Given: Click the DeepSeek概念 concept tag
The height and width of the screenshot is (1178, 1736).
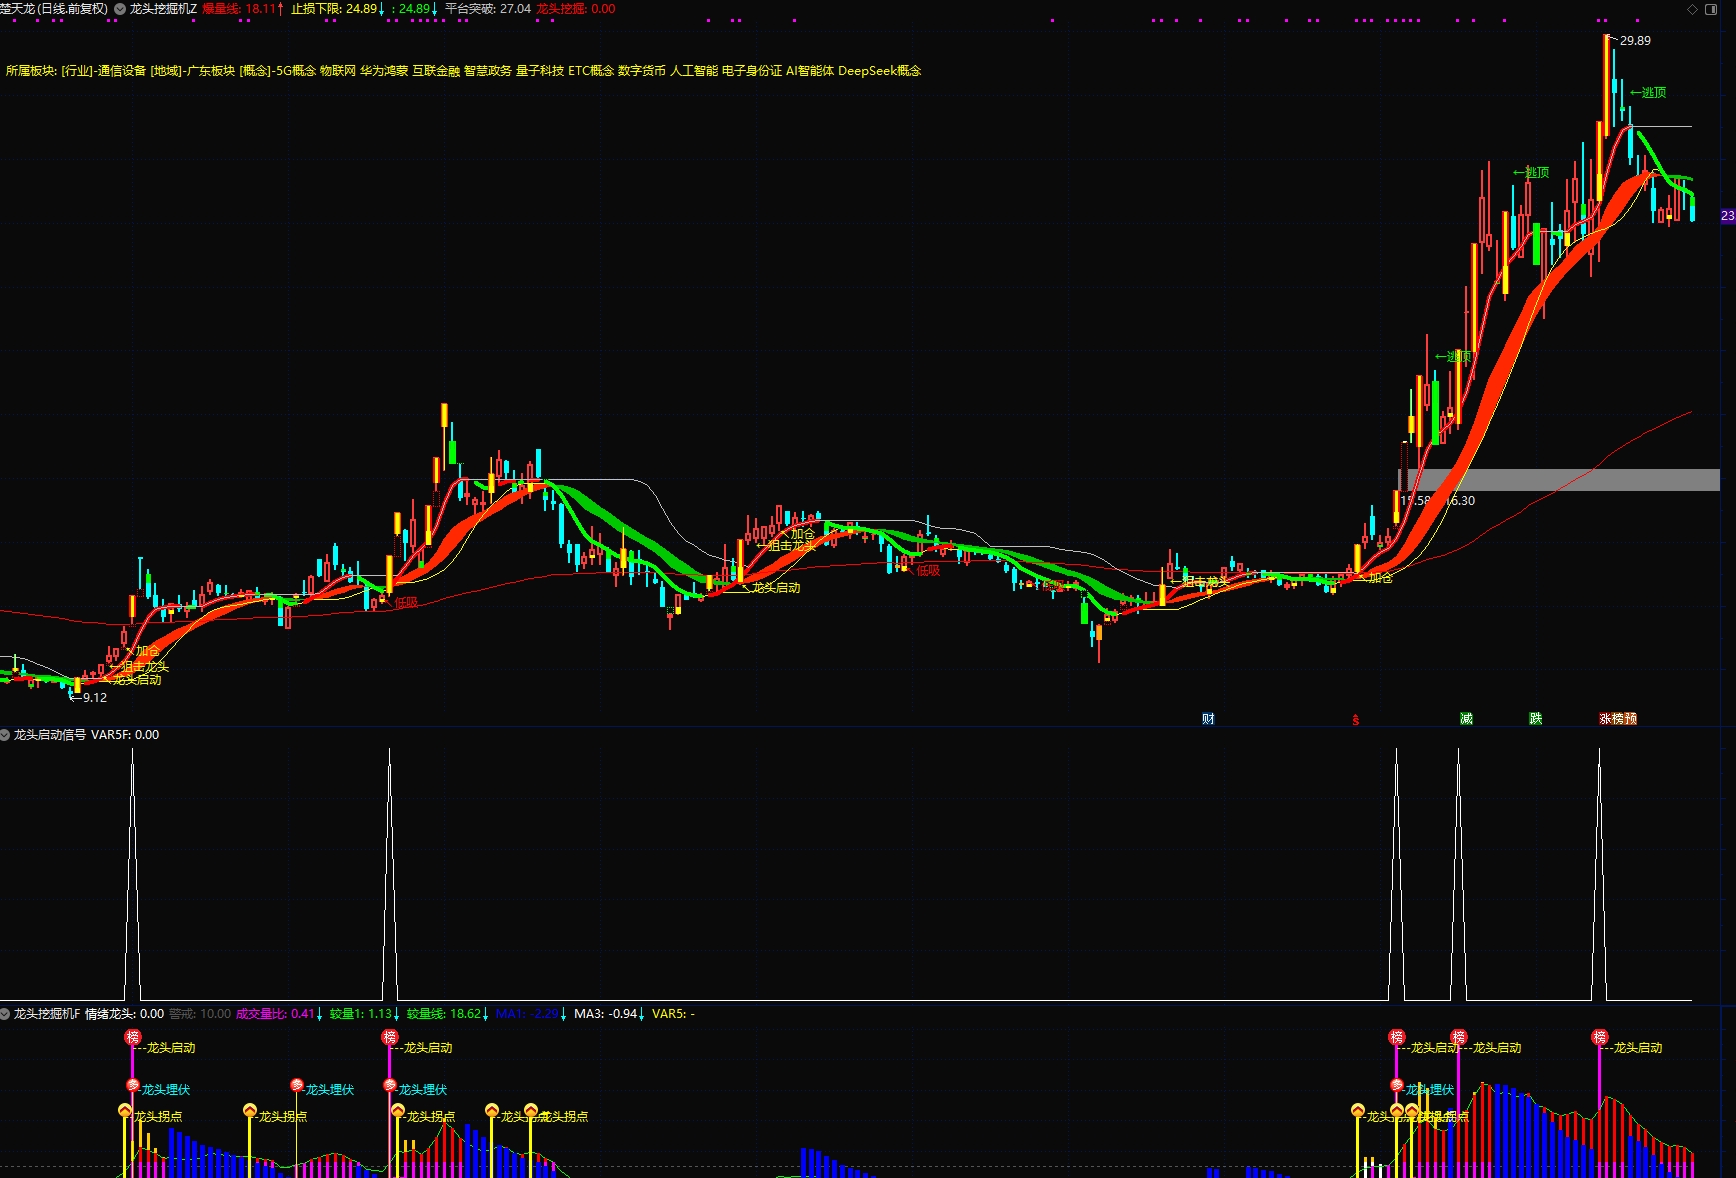Looking at the screenshot, I should click(879, 71).
